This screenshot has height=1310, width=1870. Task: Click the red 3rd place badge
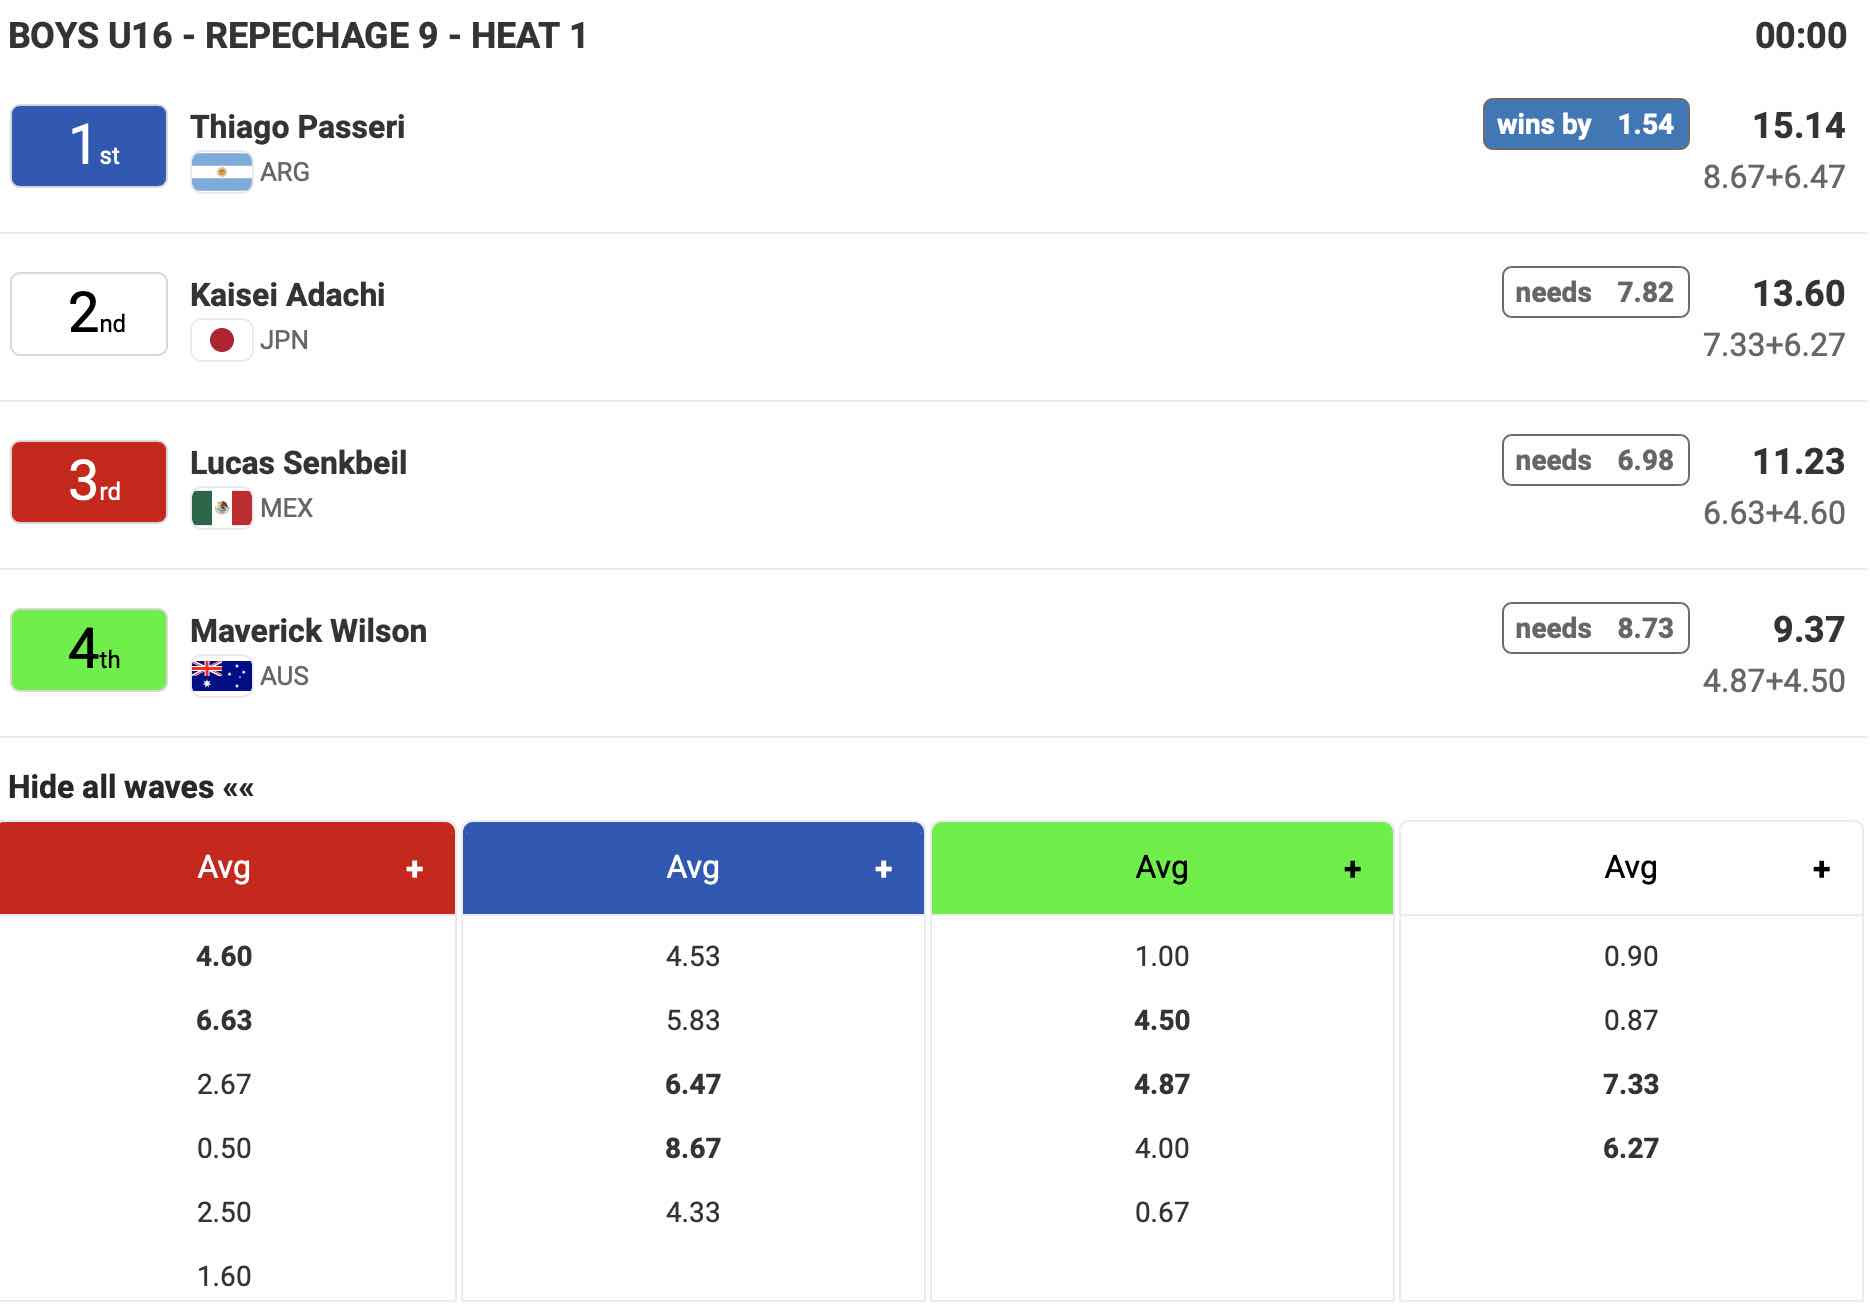coord(89,482)
